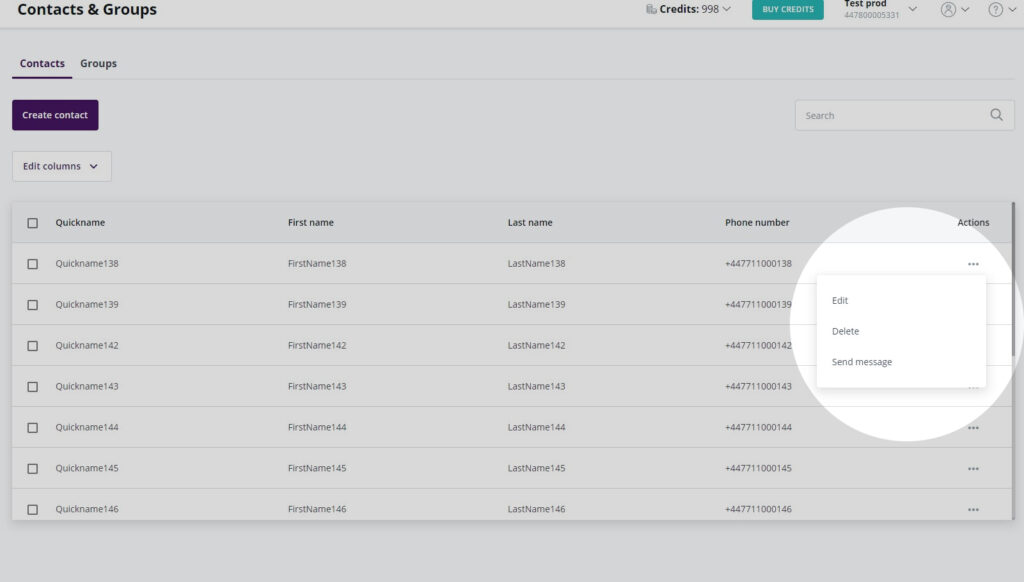Viewport: 1024px width, 582px height.
Task: Click the search magnifier icon
Action: click(x=996, y=115)
